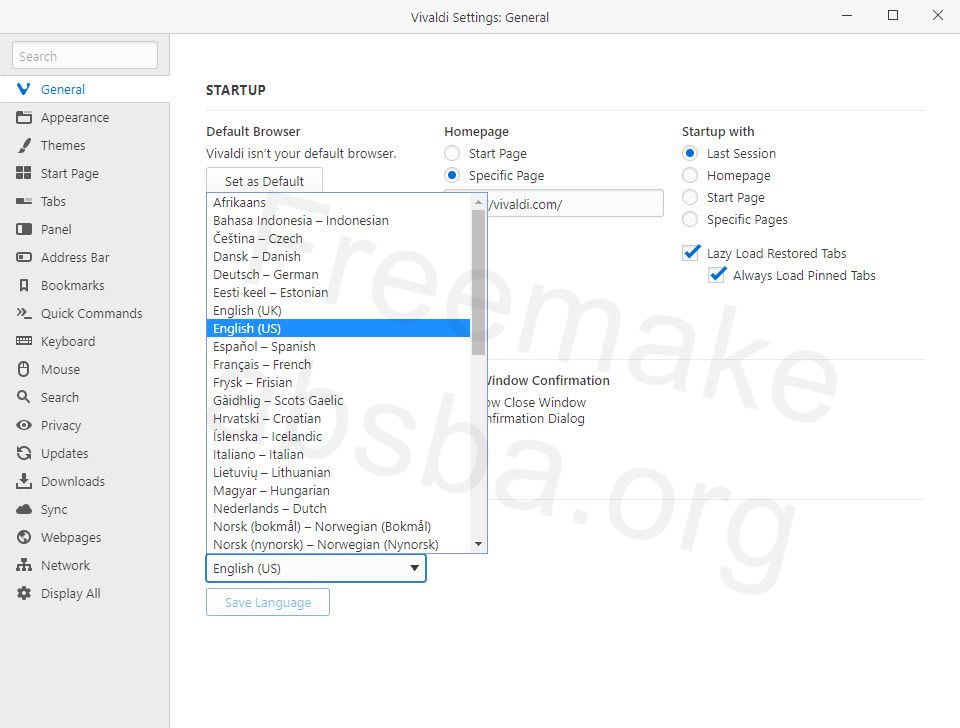
Task: Open the English (US) language combo box
Action: click(x=316, y=568)
